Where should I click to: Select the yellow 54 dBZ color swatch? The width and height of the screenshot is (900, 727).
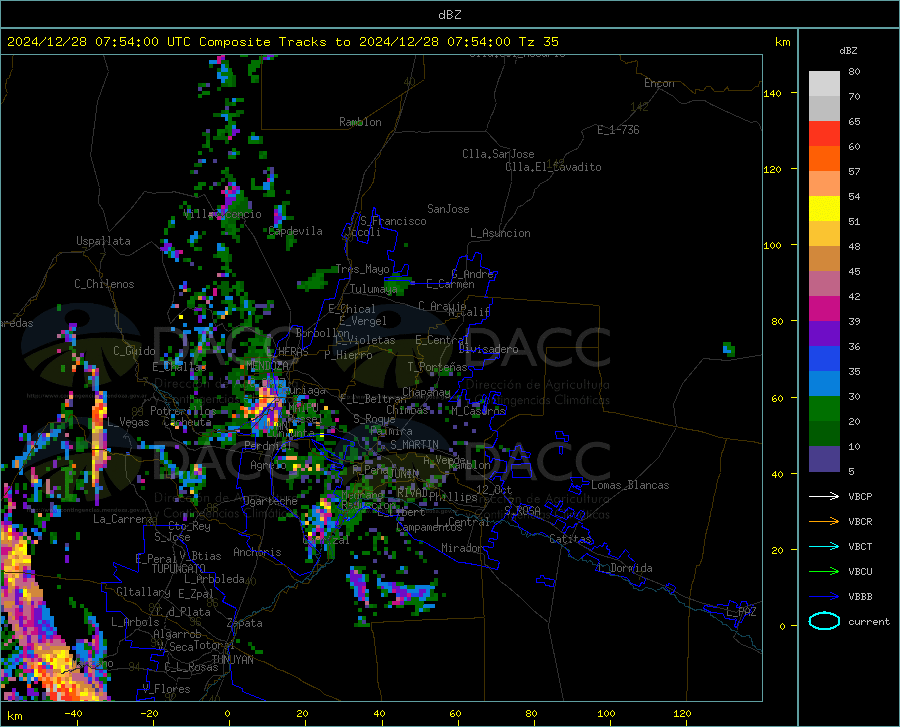pos(824,209)
